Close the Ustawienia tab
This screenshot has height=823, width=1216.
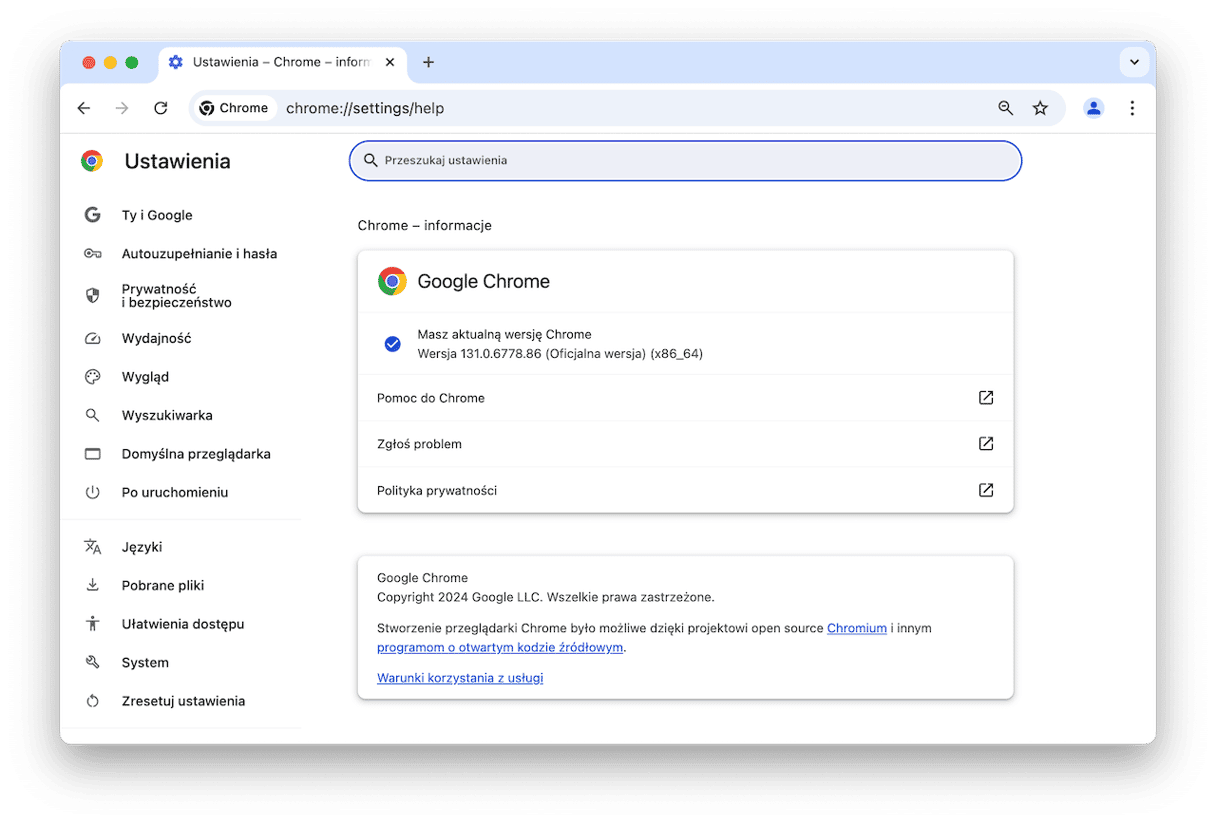[390, 62]
